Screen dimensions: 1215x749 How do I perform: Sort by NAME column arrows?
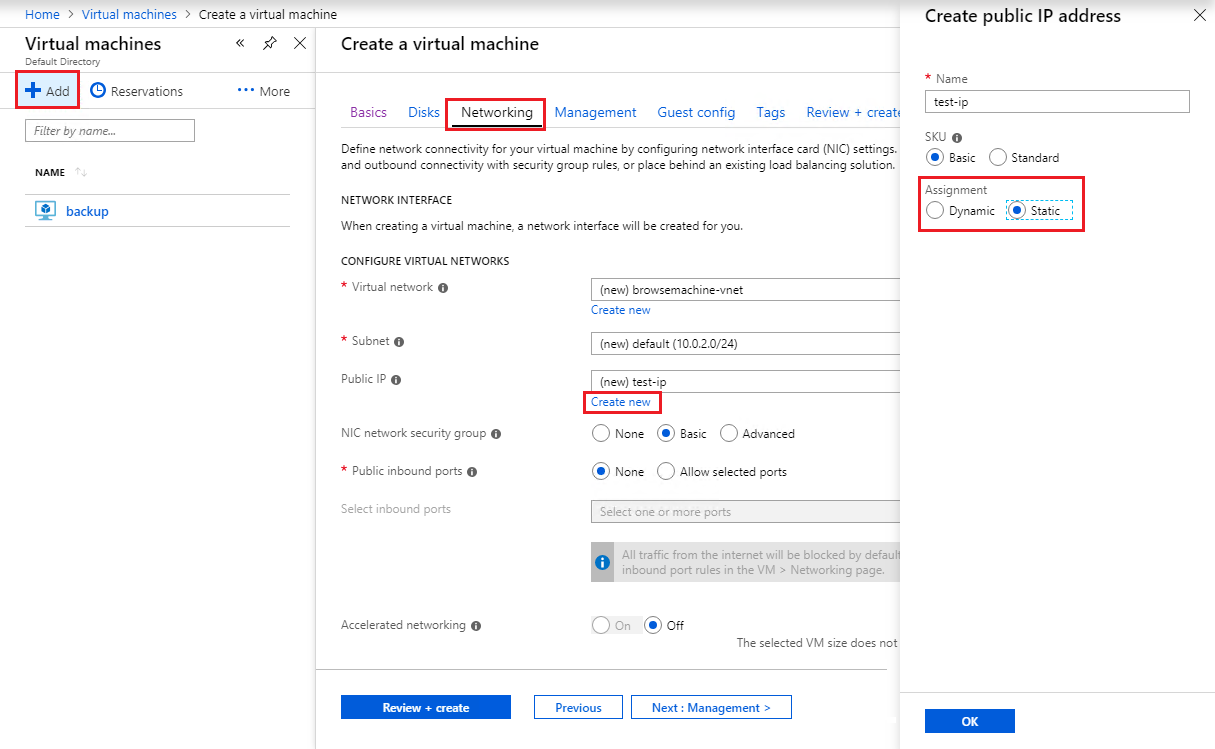81,173
